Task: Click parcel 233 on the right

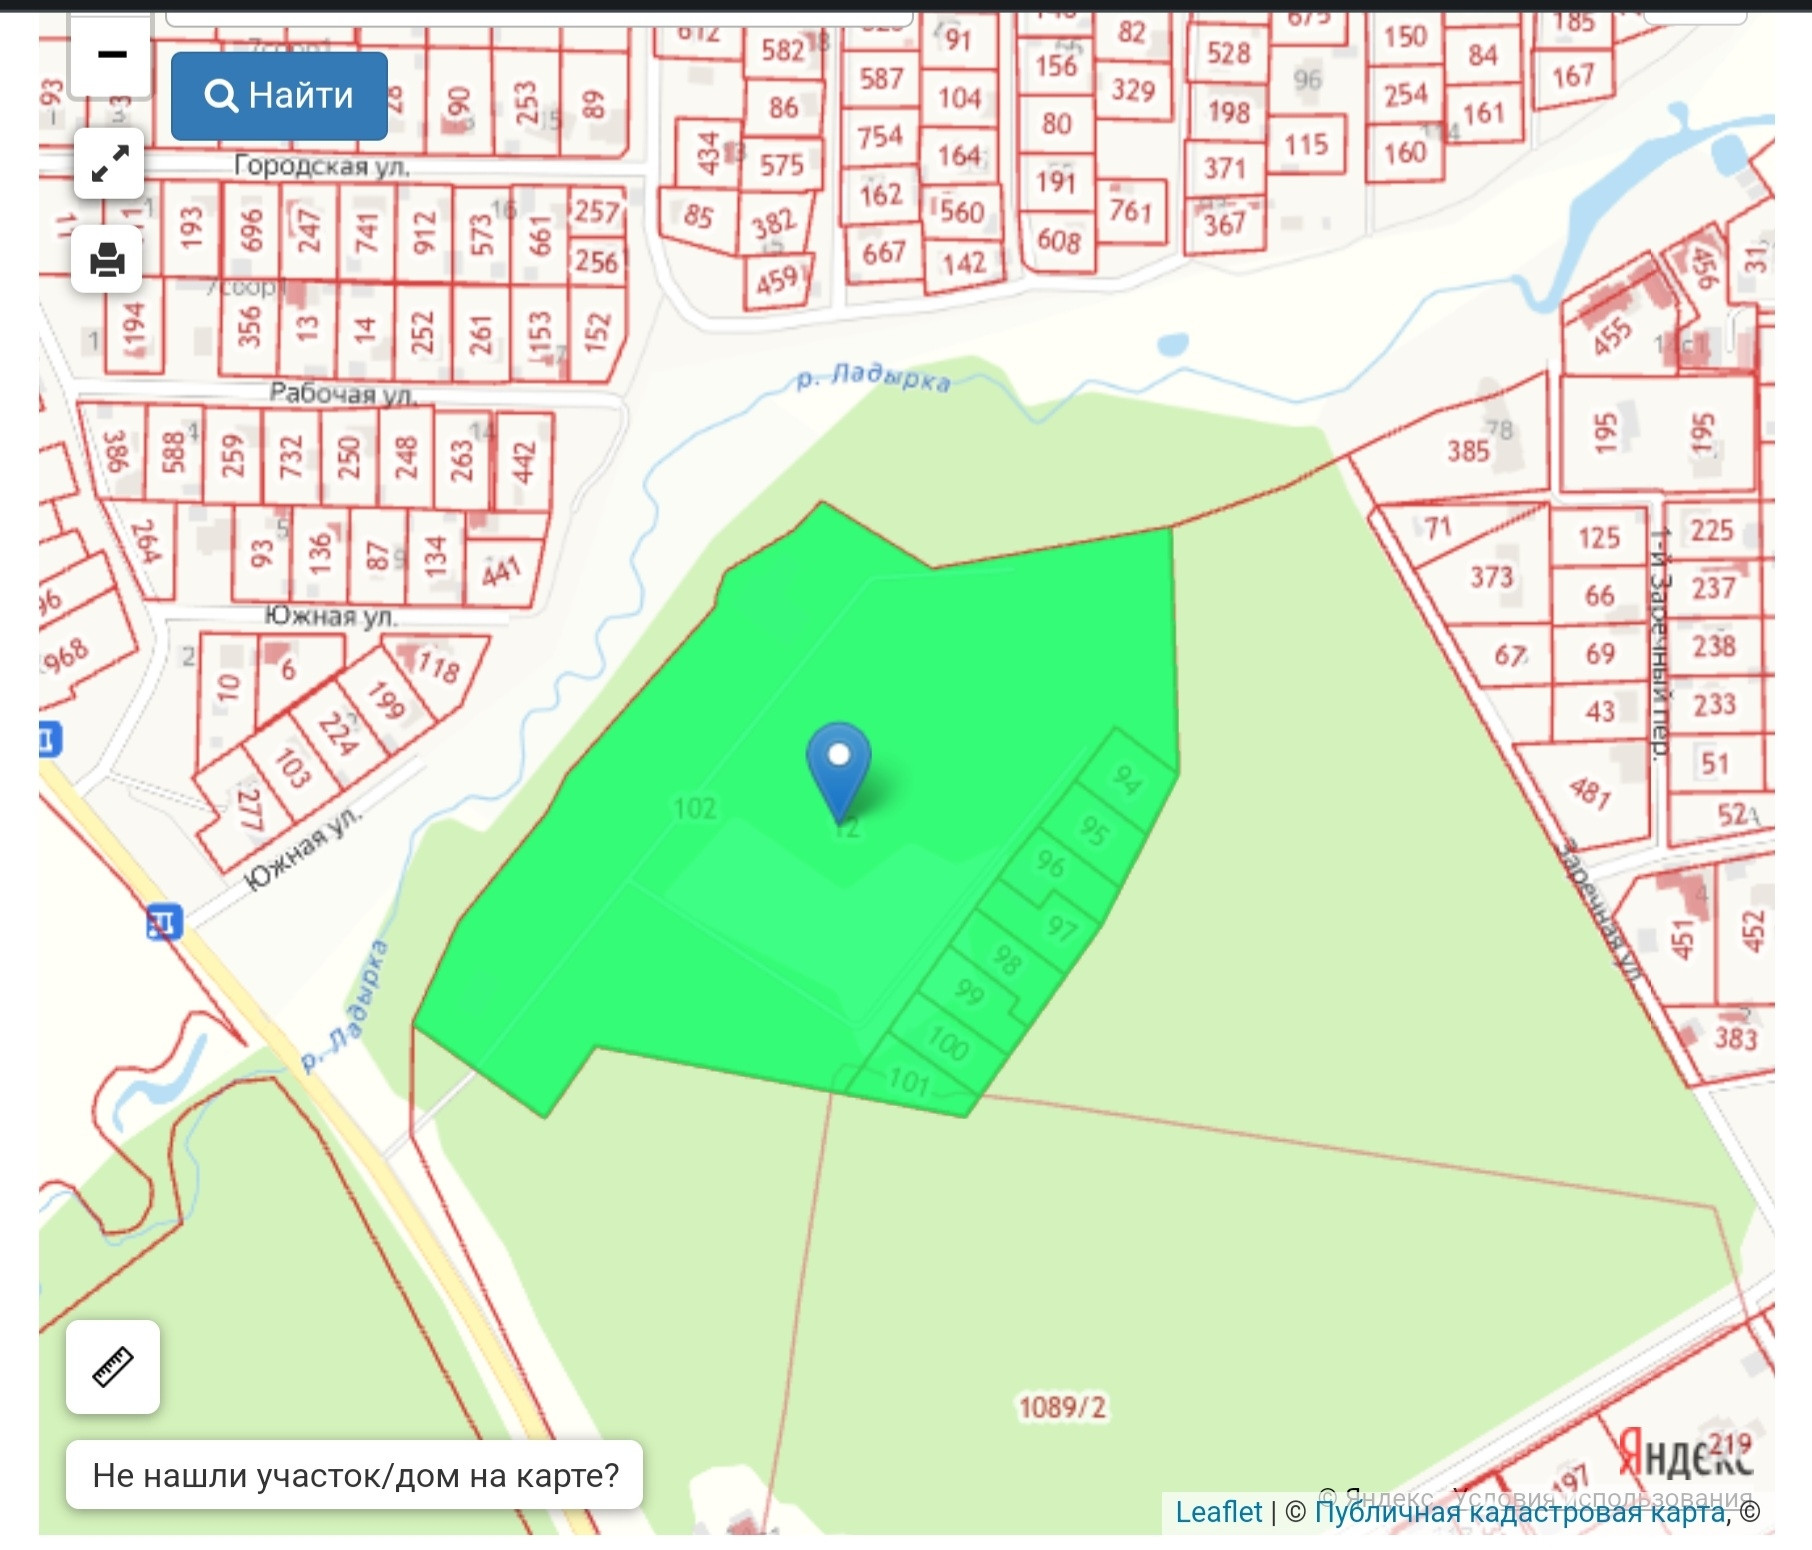Action: (1714, 704)
